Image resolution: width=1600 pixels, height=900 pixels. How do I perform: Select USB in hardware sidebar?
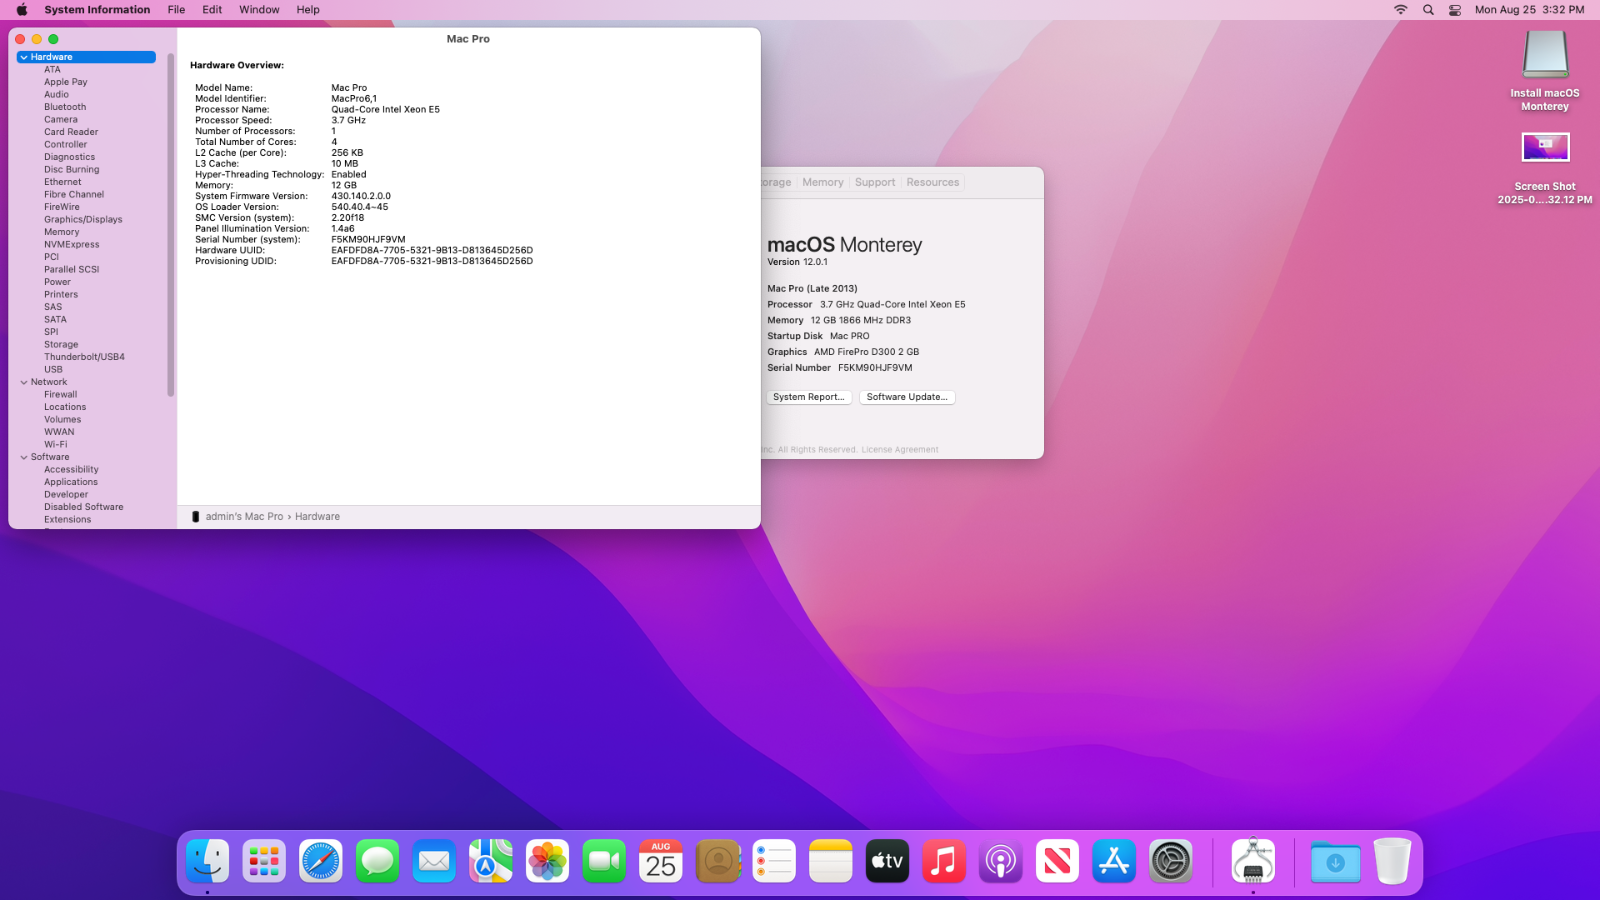click(x=53, y=369)
